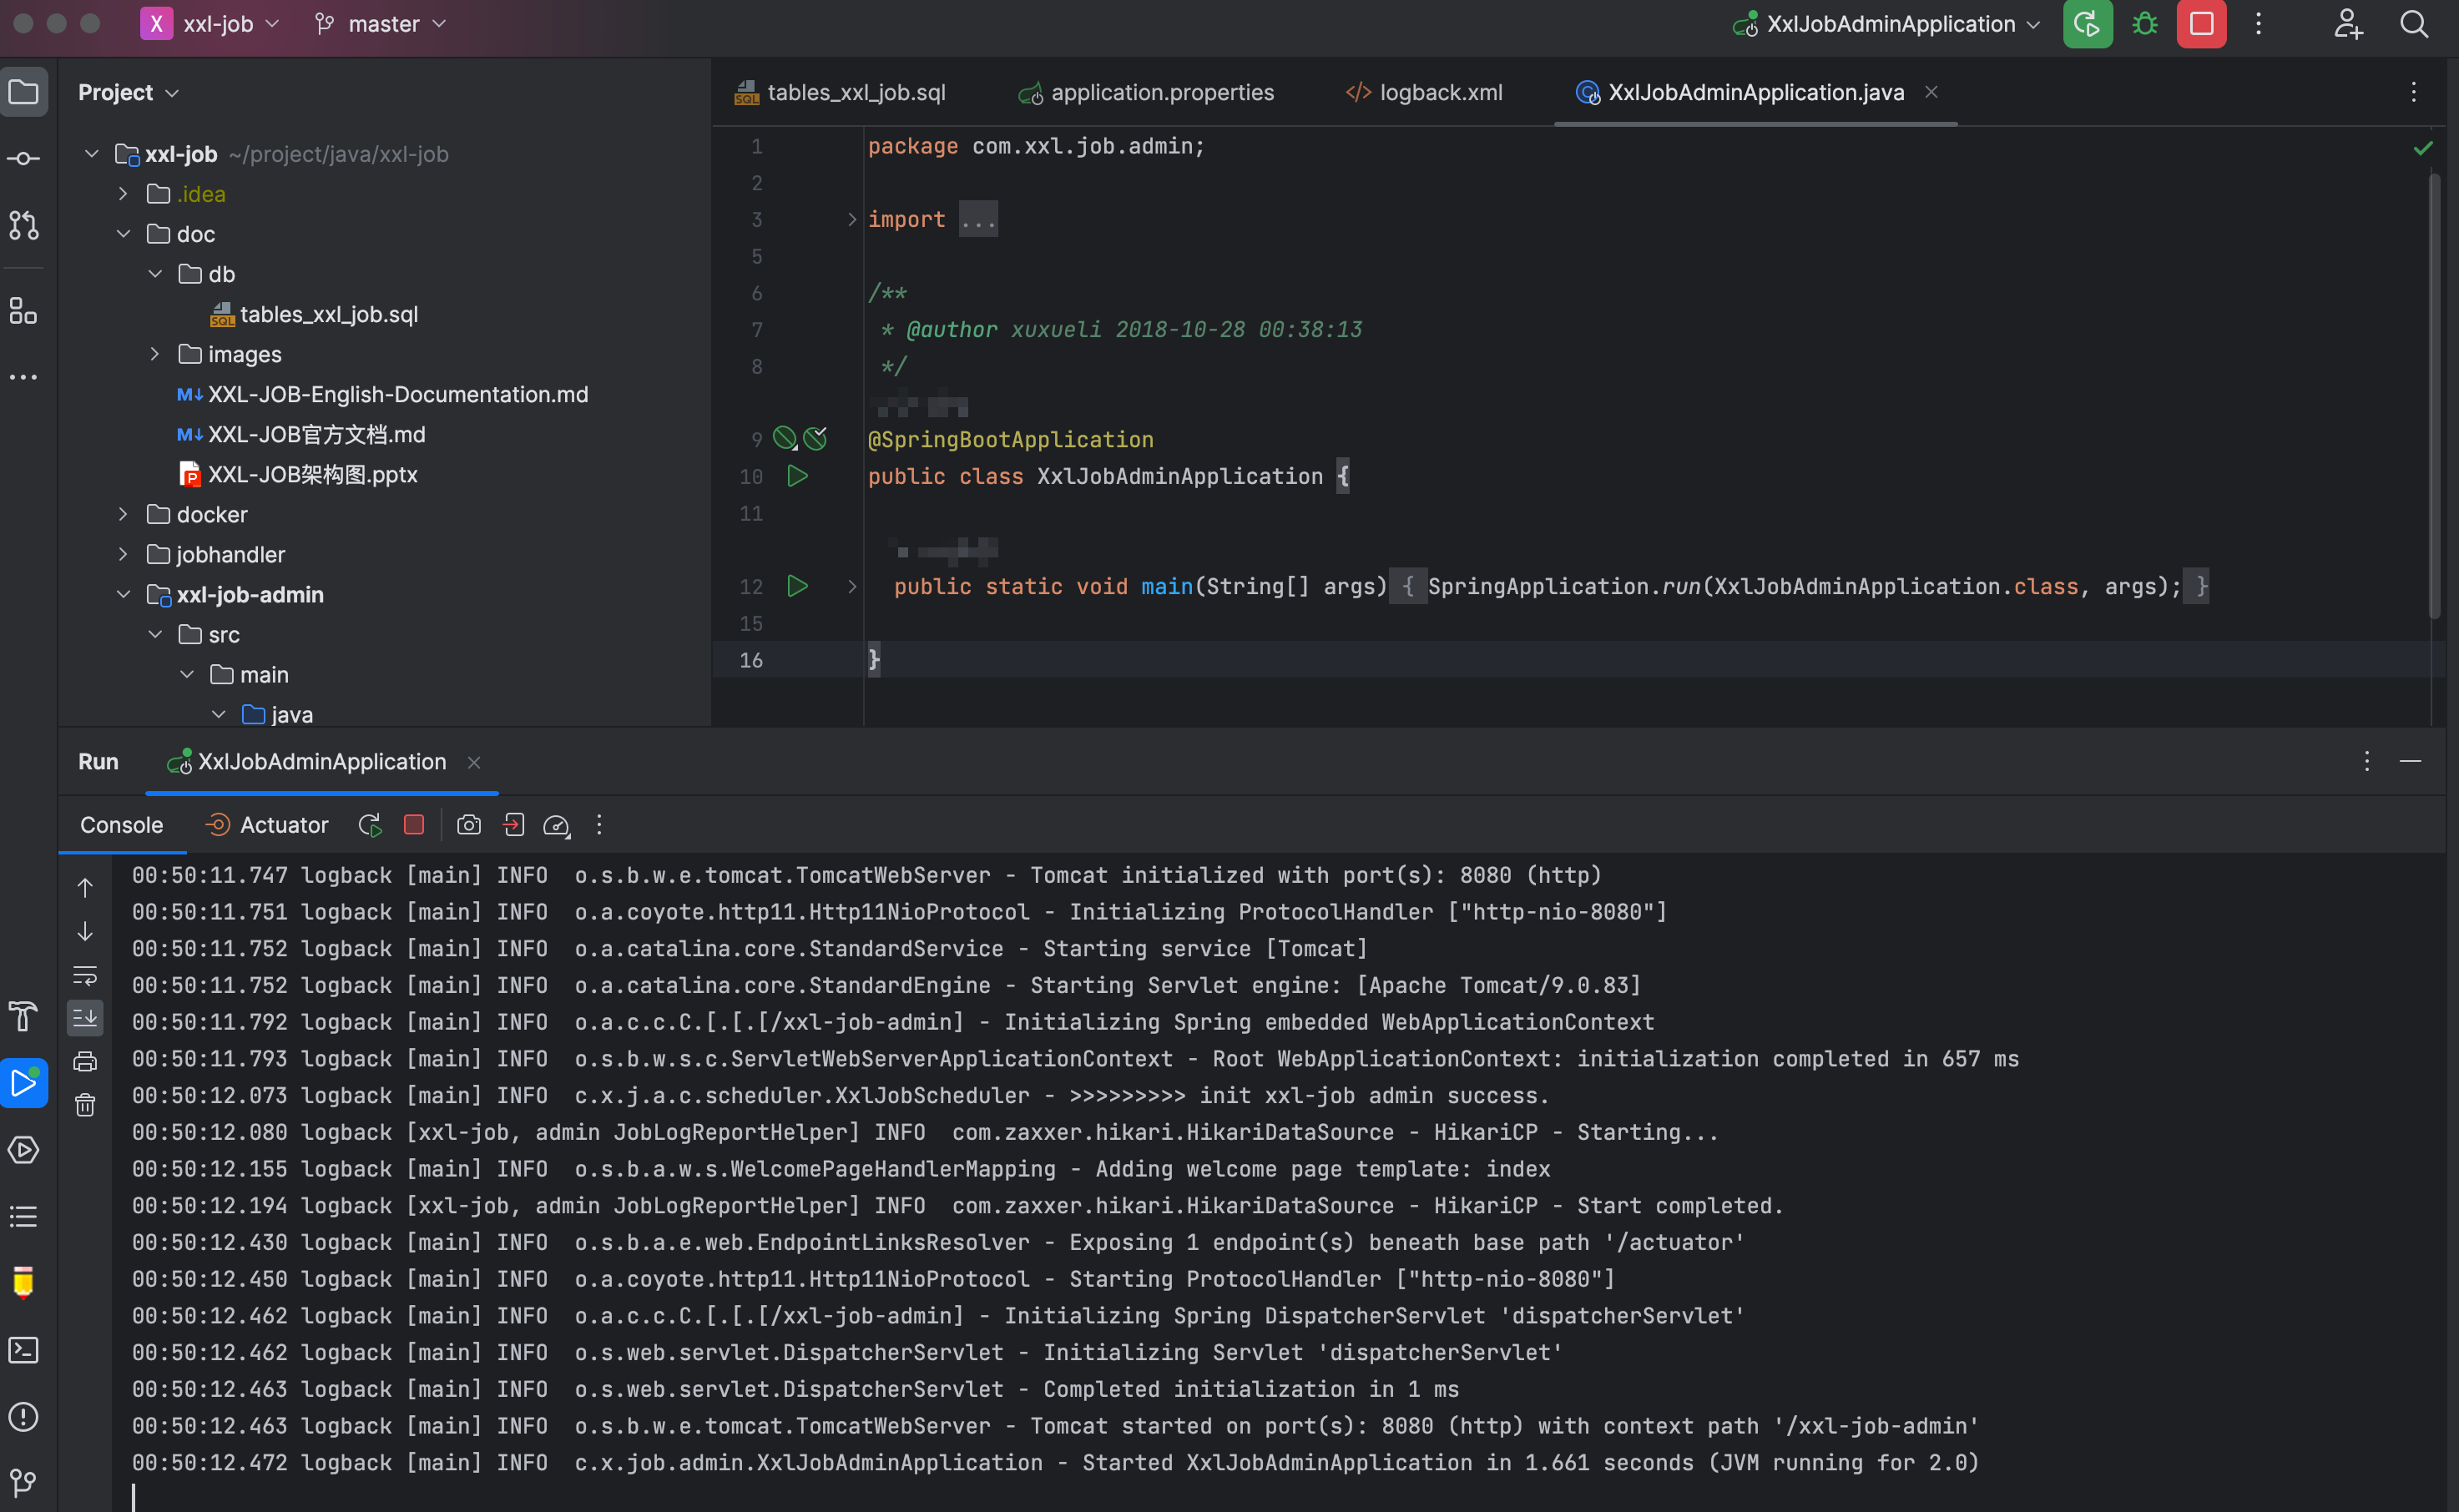Open the Project tool window icon

tap(24, 93)
